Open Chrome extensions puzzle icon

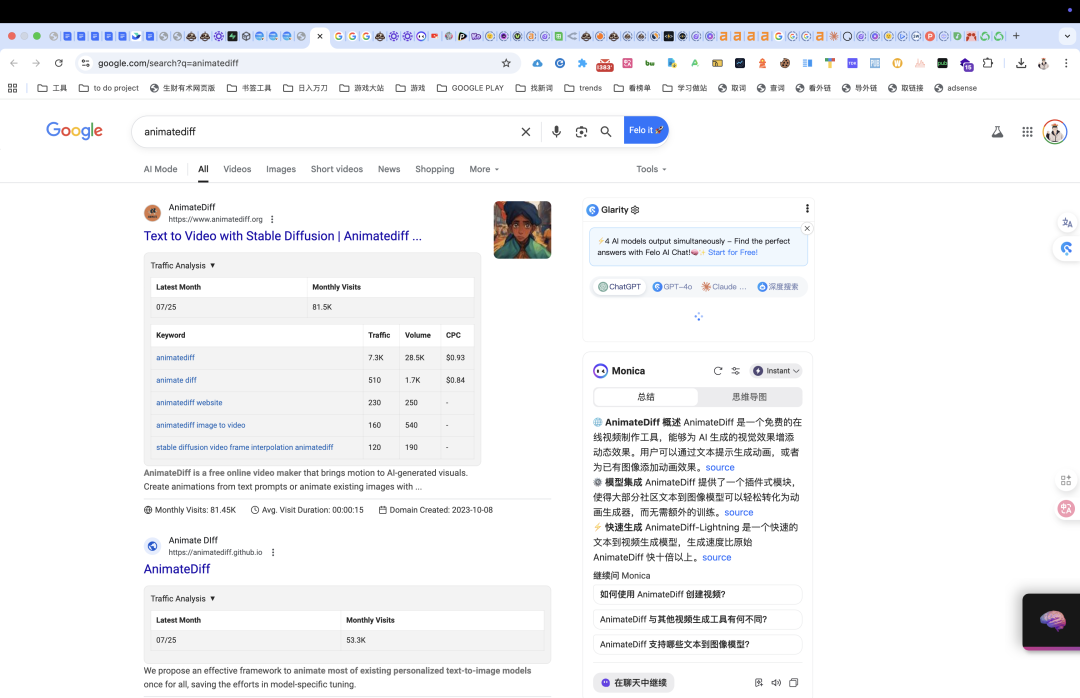pos(988,63)
